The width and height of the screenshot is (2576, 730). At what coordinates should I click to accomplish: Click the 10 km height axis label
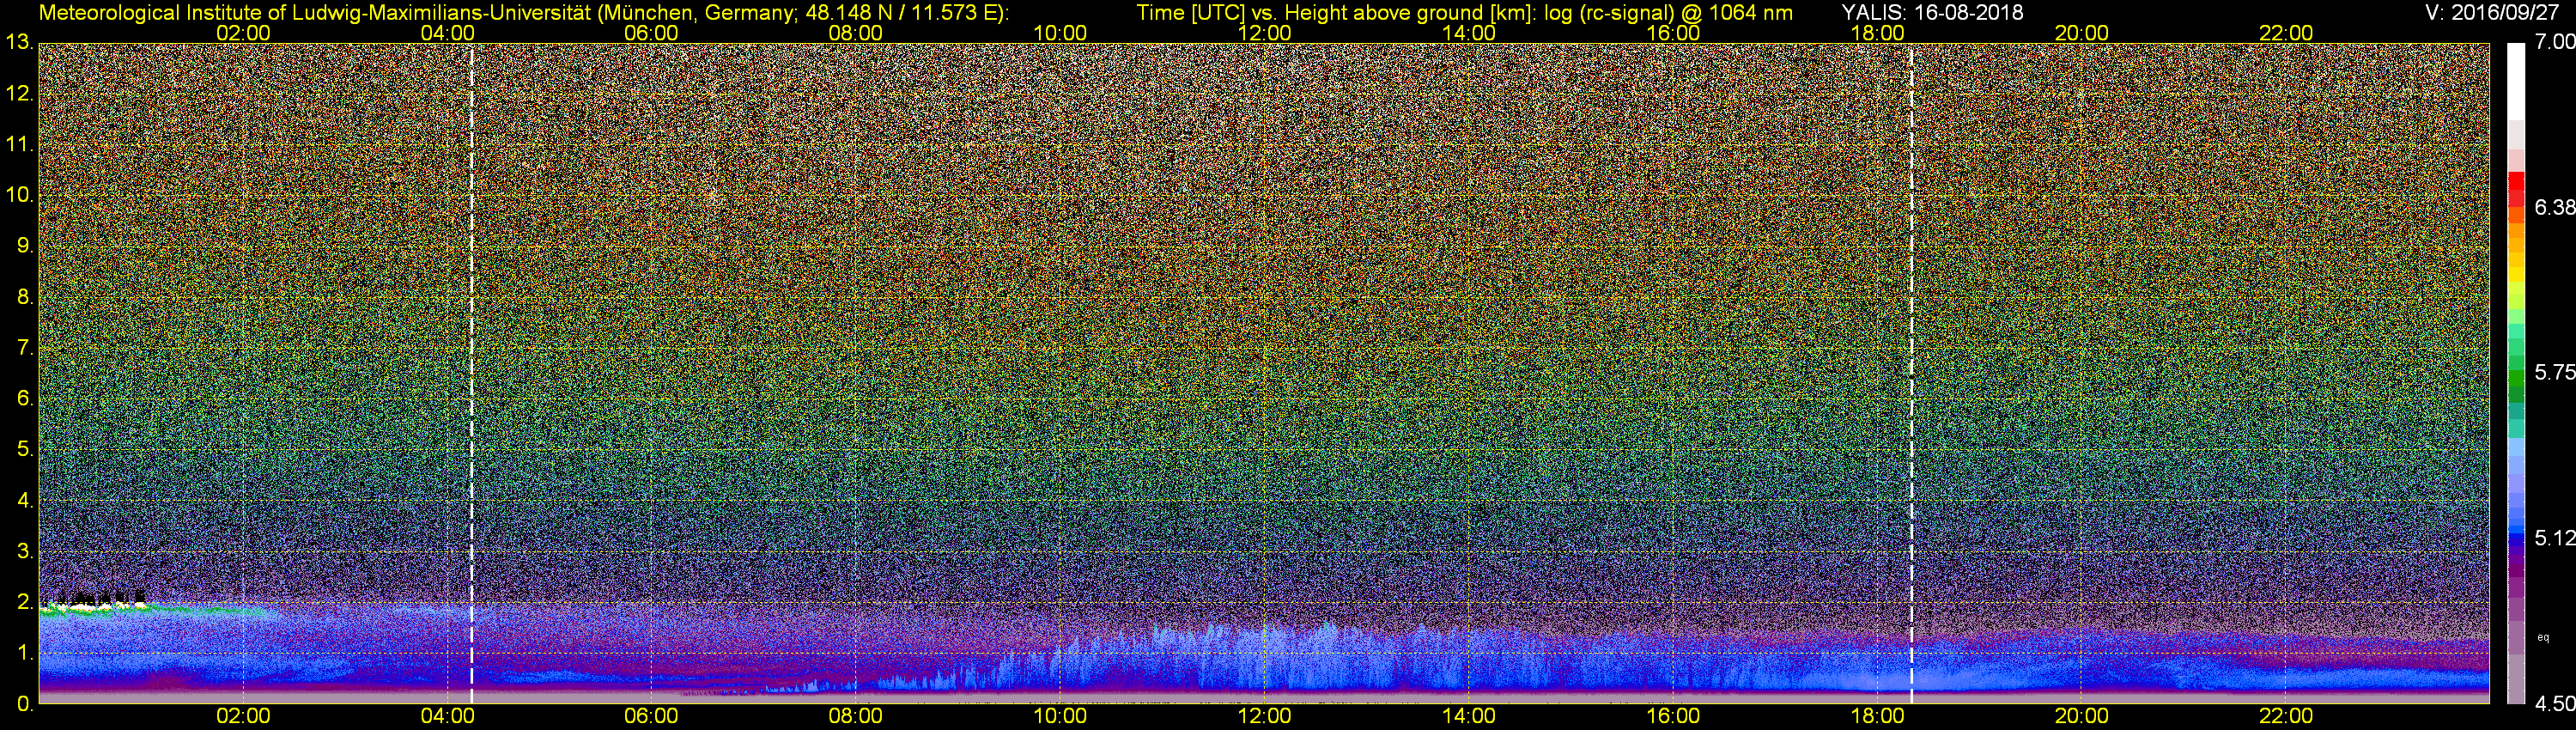tap(19, 195)
